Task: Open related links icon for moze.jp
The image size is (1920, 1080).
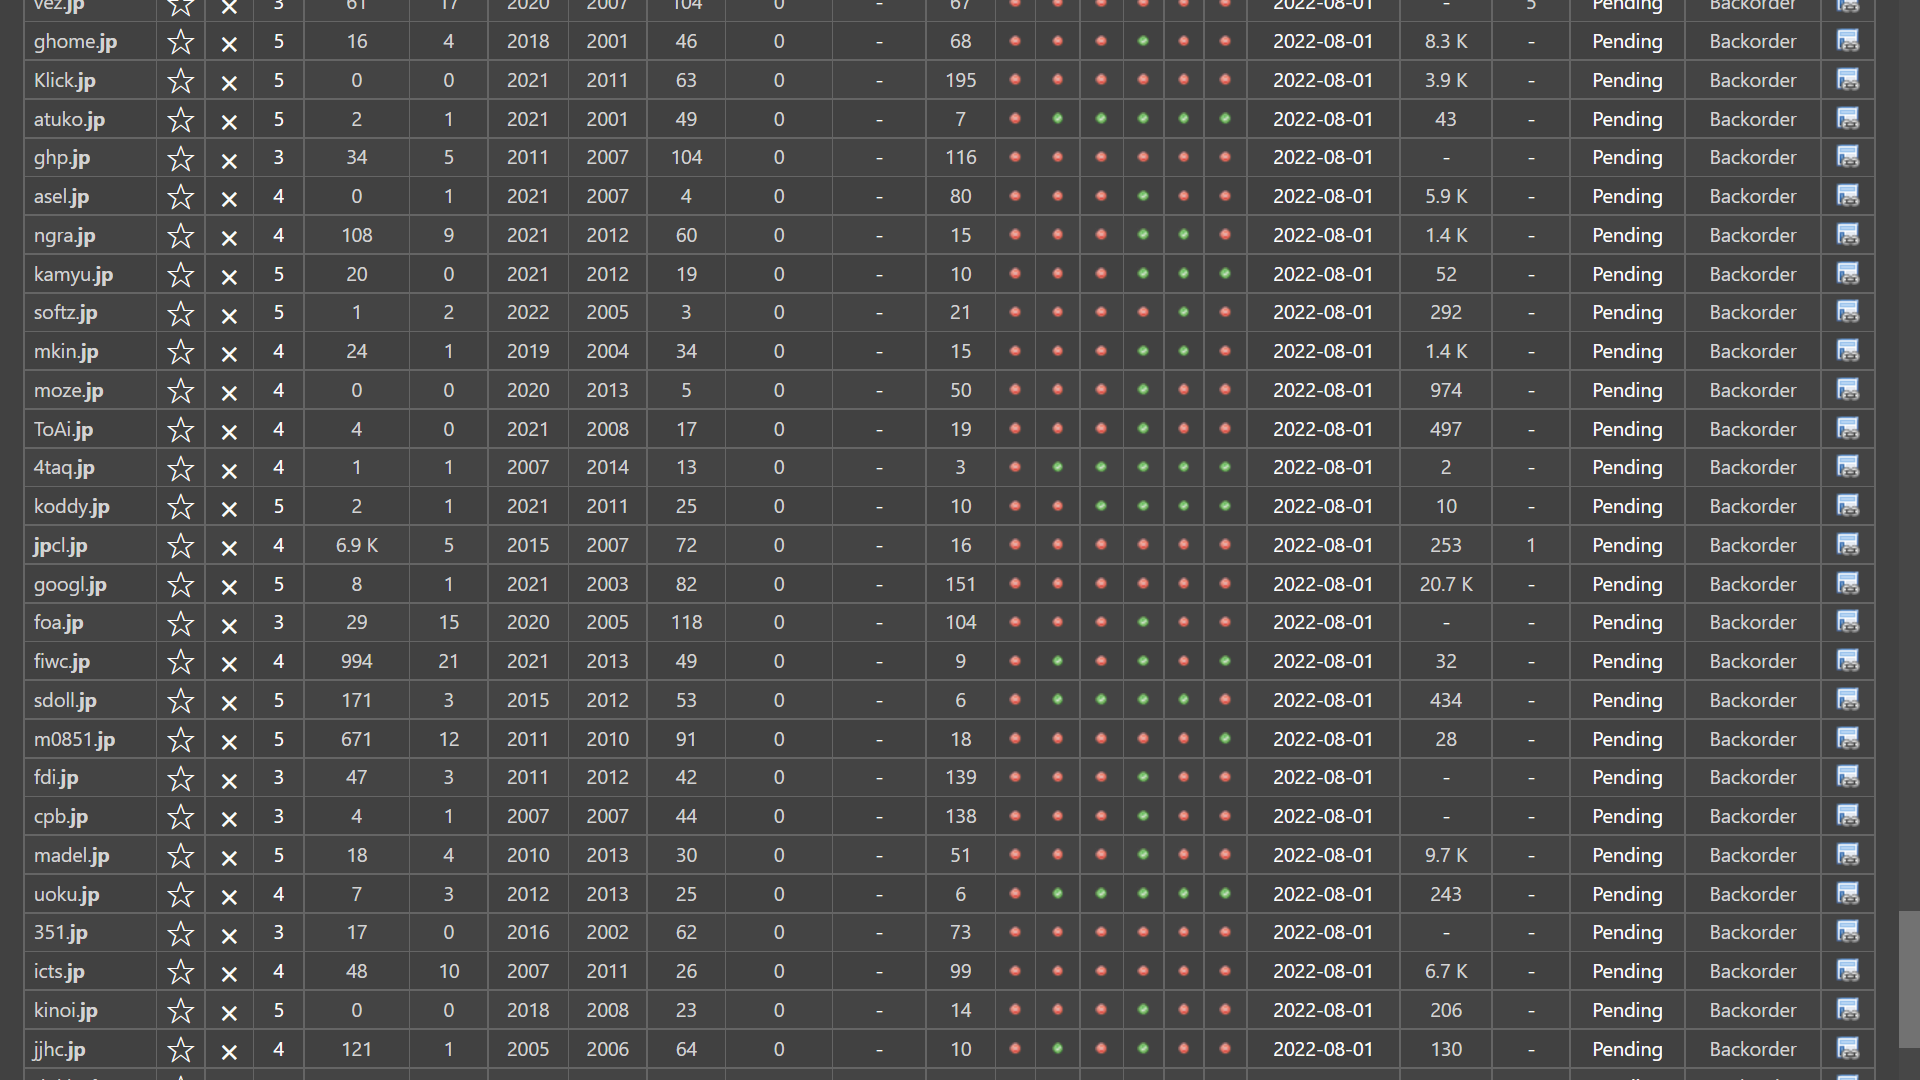Action: click(1847, 390)
